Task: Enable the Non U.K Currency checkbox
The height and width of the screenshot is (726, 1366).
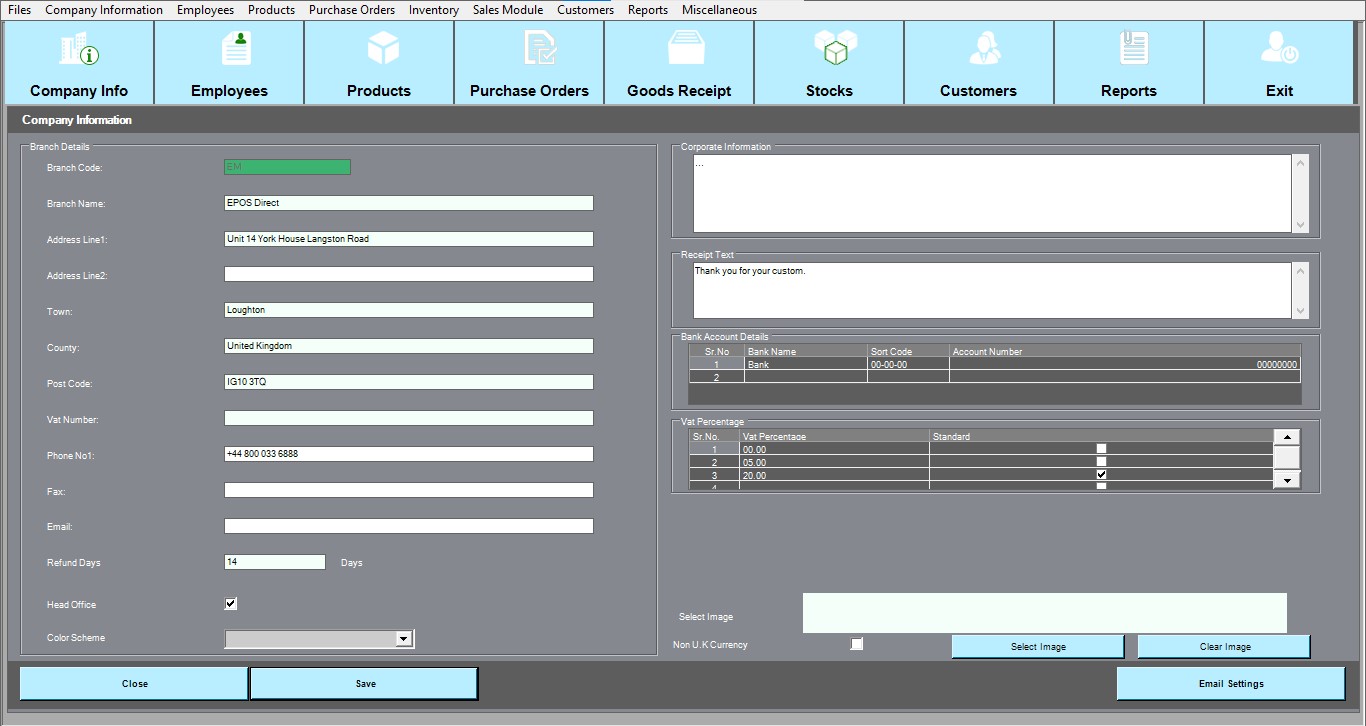Action: coord(857,644)
